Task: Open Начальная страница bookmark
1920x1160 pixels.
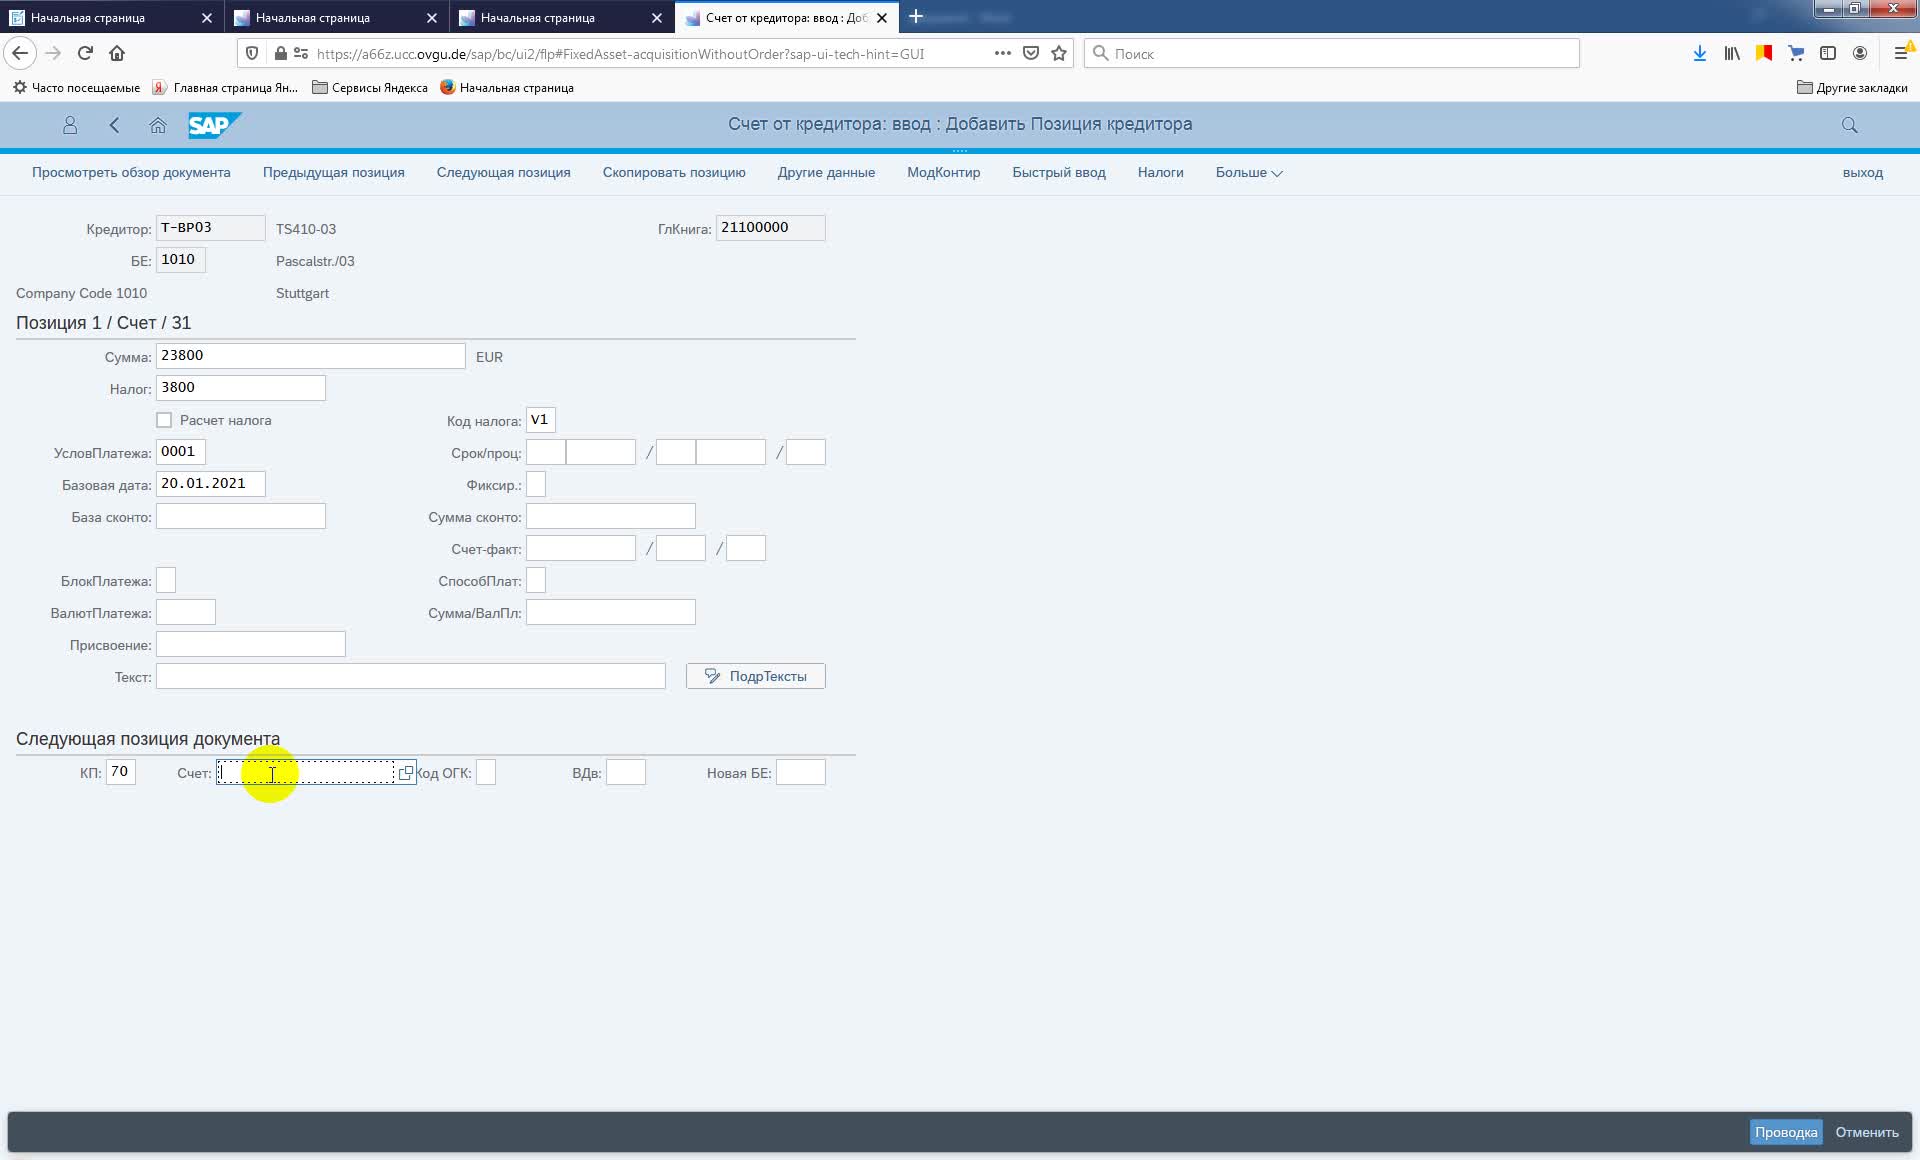Action: click(x=507, y=87)
